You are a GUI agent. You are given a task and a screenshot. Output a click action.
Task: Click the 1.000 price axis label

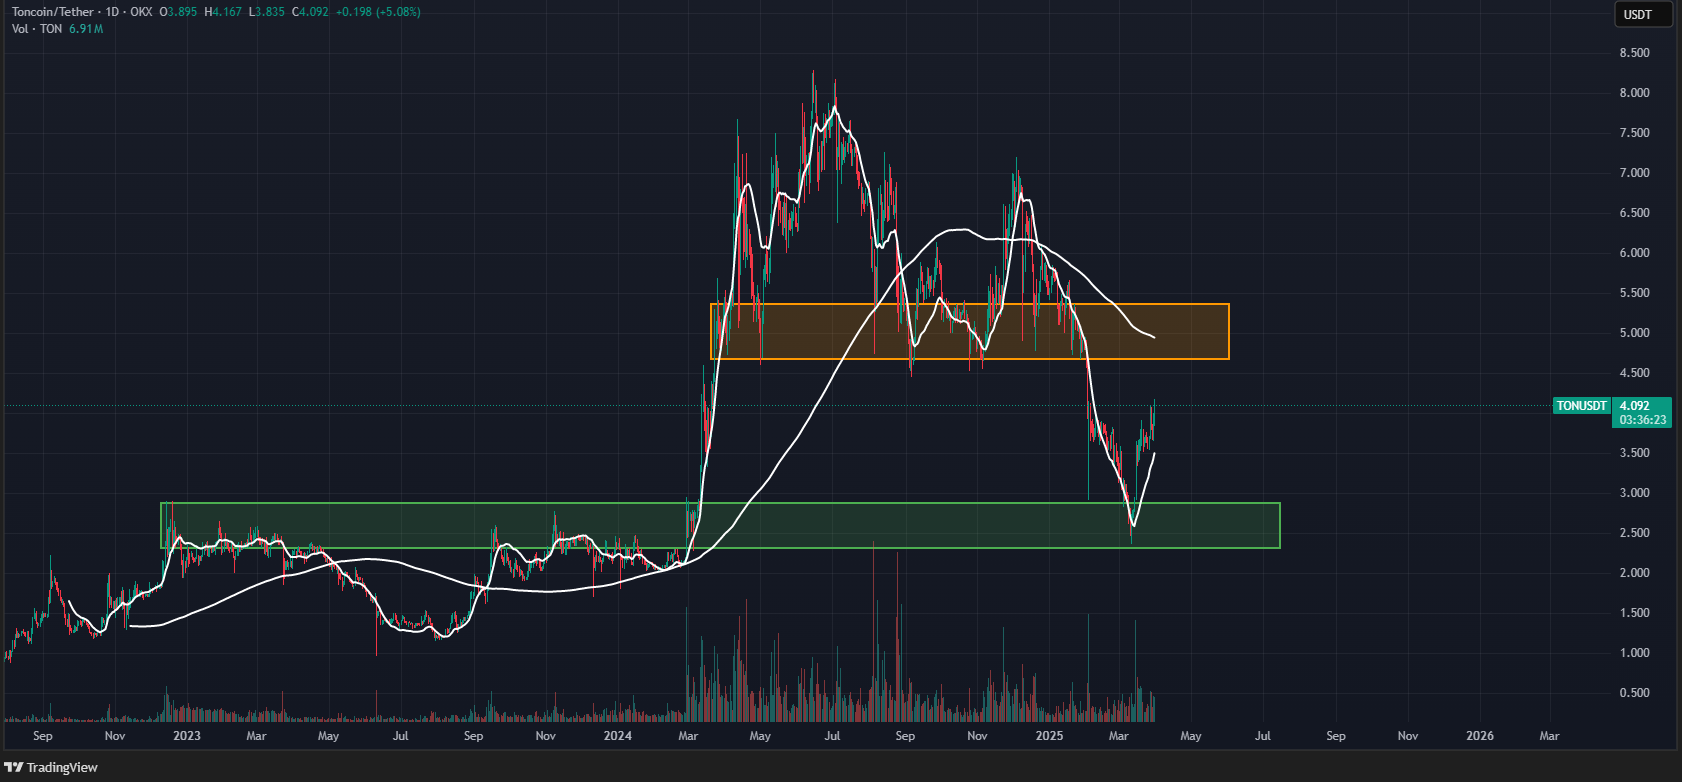click(x=1634, y=653)
